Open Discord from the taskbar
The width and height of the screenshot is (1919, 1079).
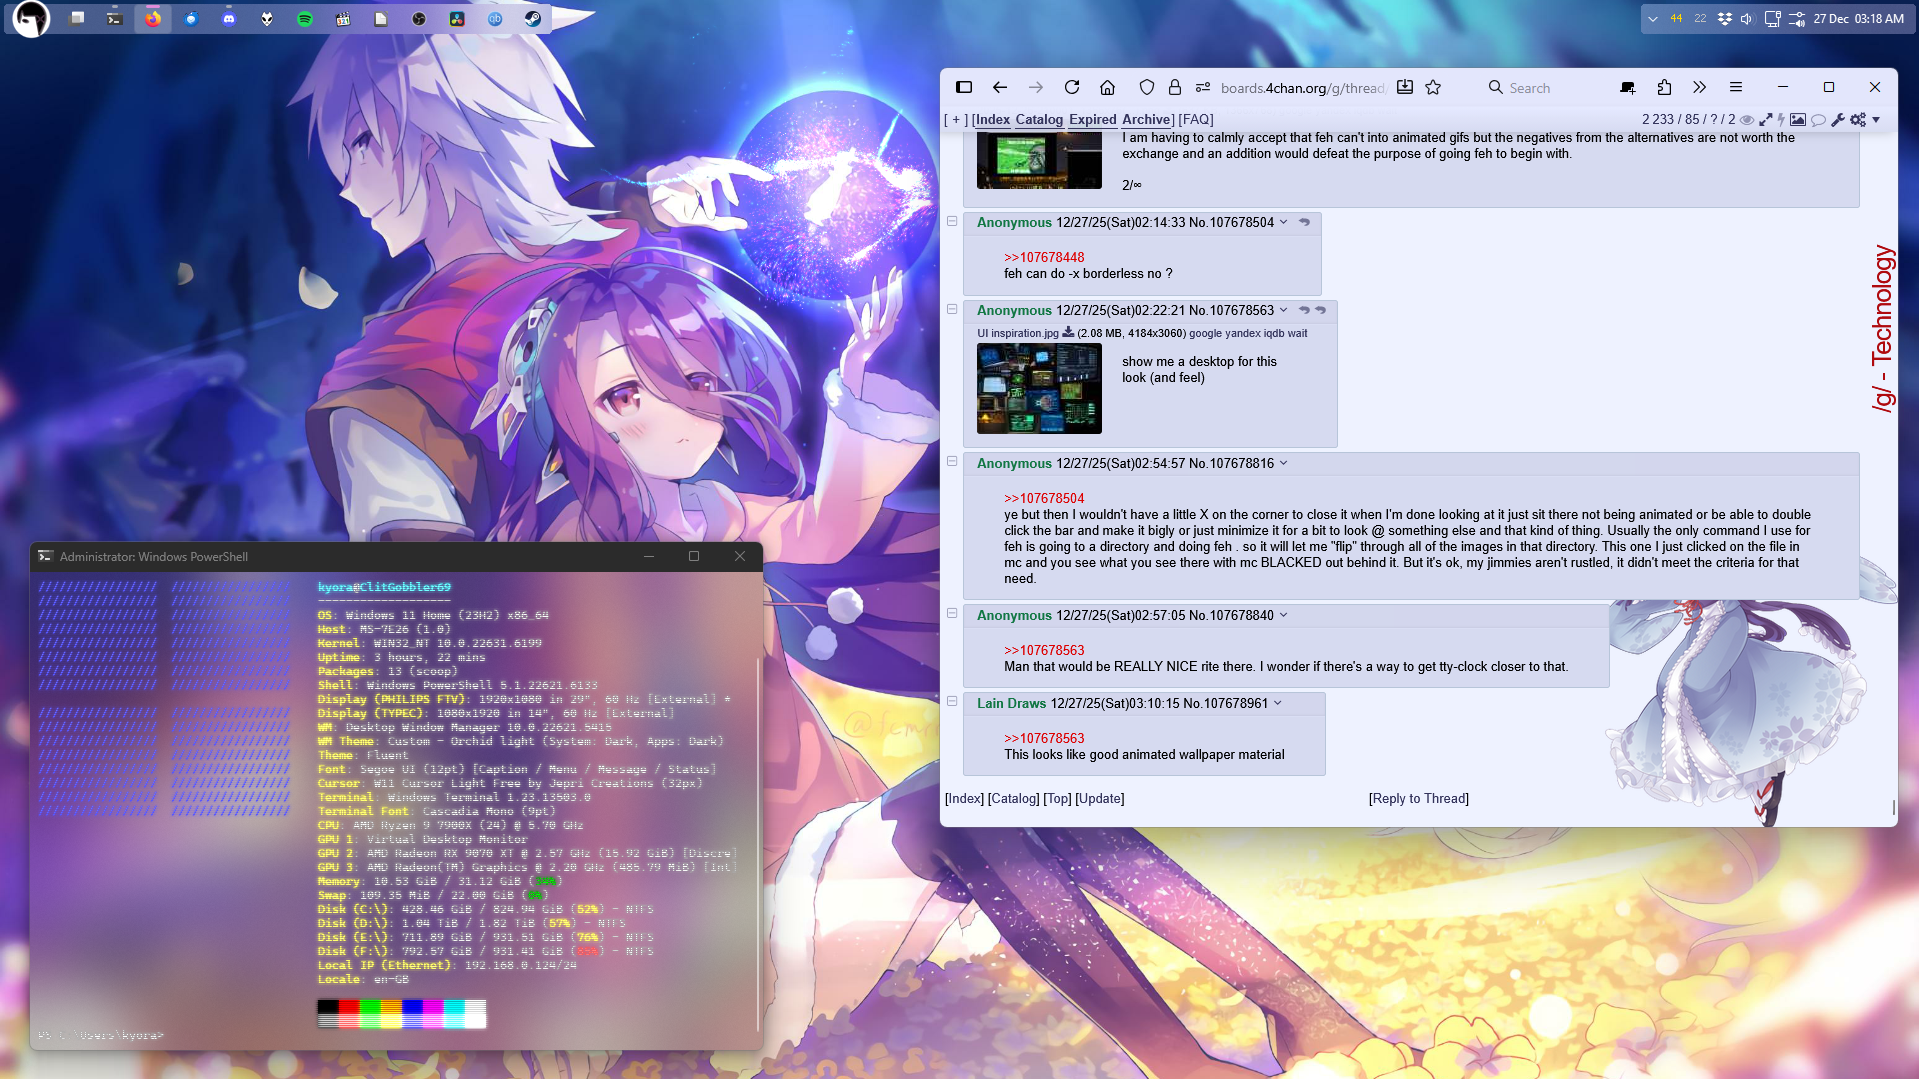pyautogui.click(x=229, y=19)
